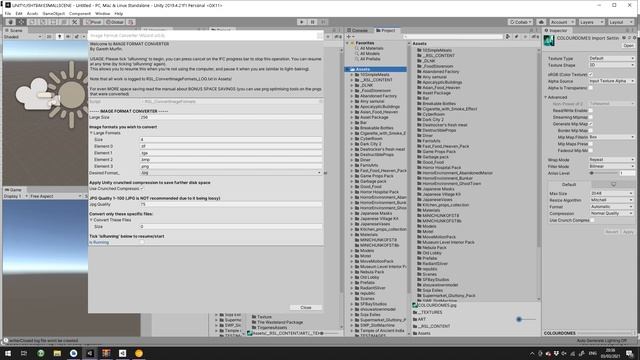This screenshot has height=360, width=640.
Task: Click the COLOURDOMES.jpg asset file
Action: point(435,305)
